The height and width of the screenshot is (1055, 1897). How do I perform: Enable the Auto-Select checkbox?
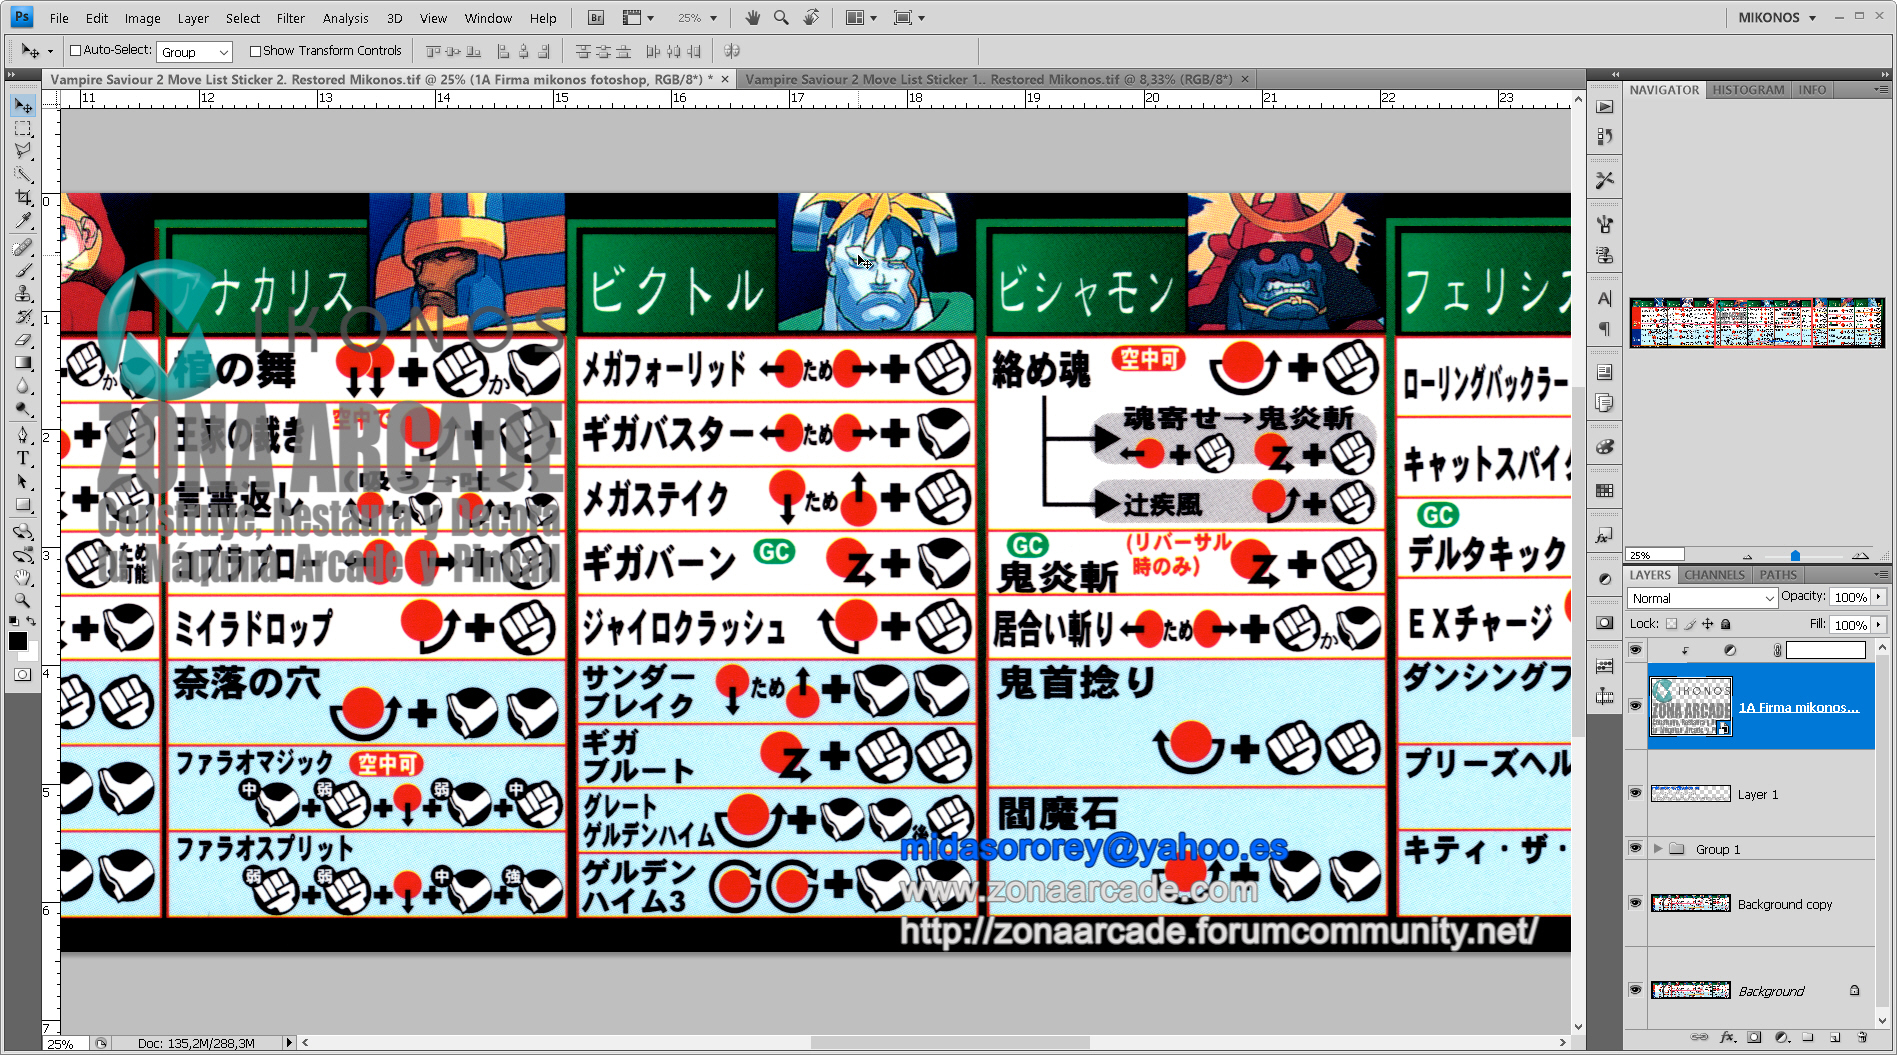[75, 51]
